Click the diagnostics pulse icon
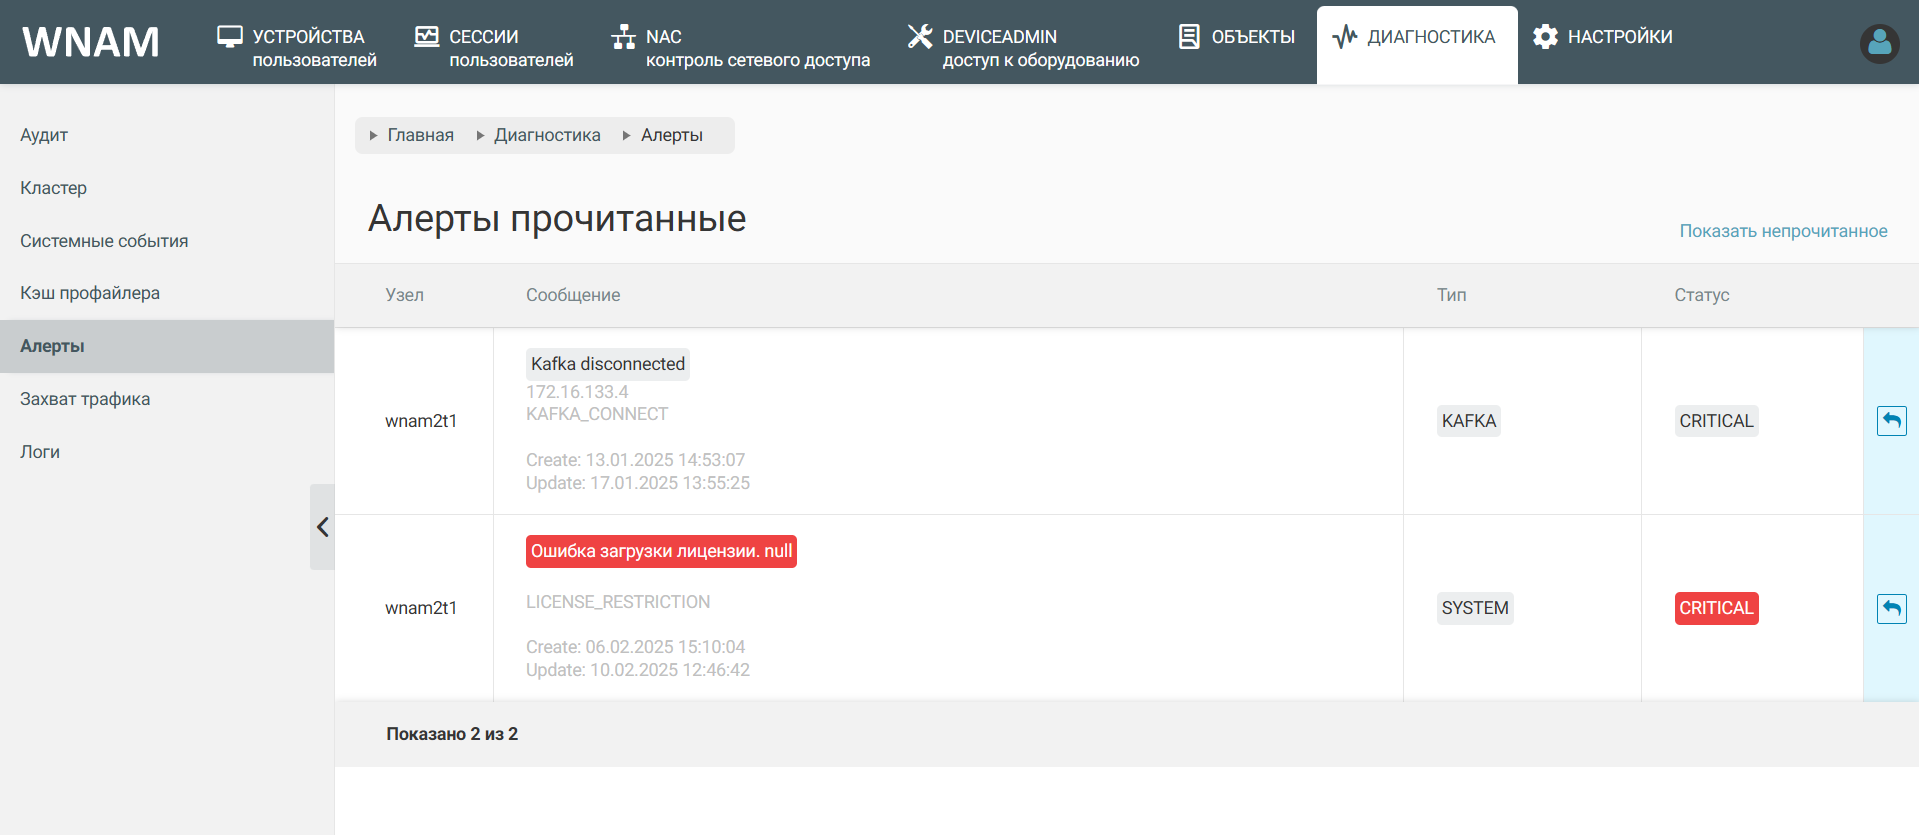Image resolution: width=1919 pixels, height=835 pixels. point(1344,37)
